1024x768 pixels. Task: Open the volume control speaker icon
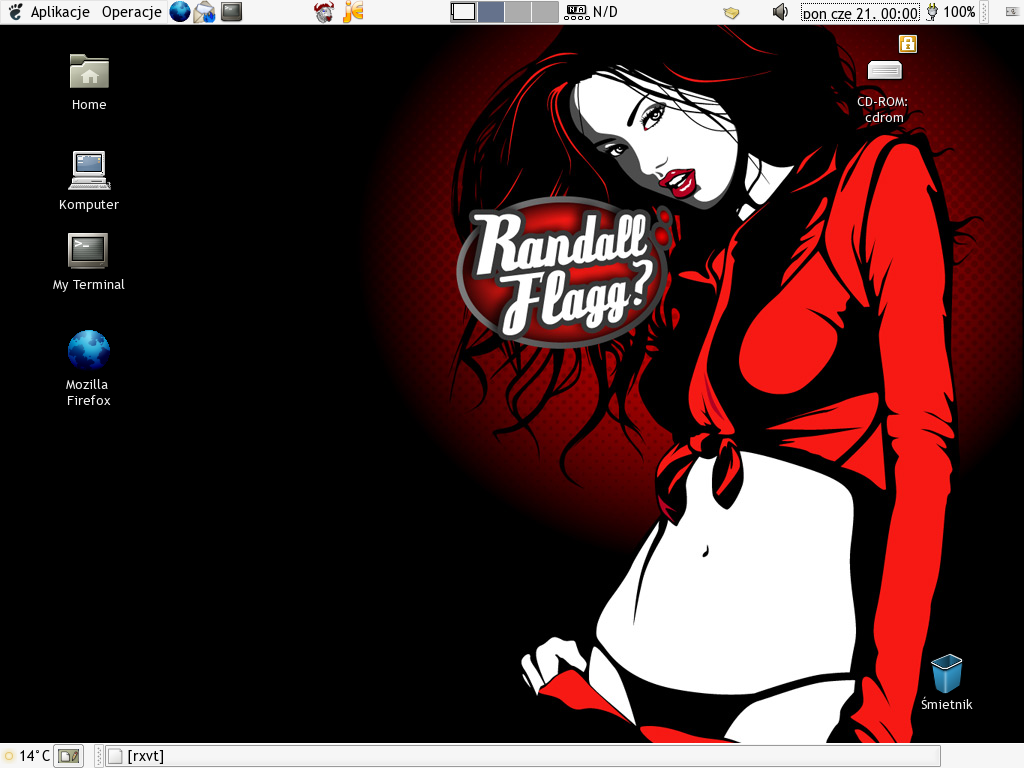780,12
